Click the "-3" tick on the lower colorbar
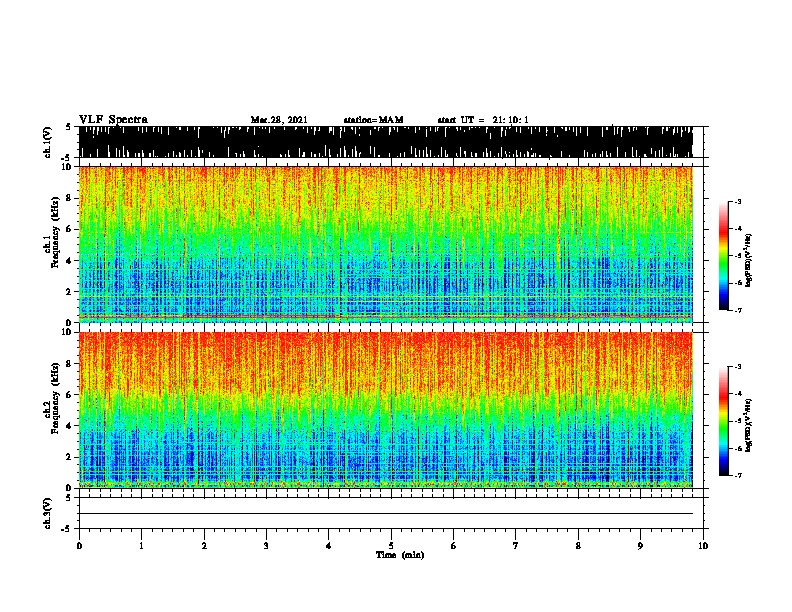Screen dimensions: 792x612 coord(737,367)
